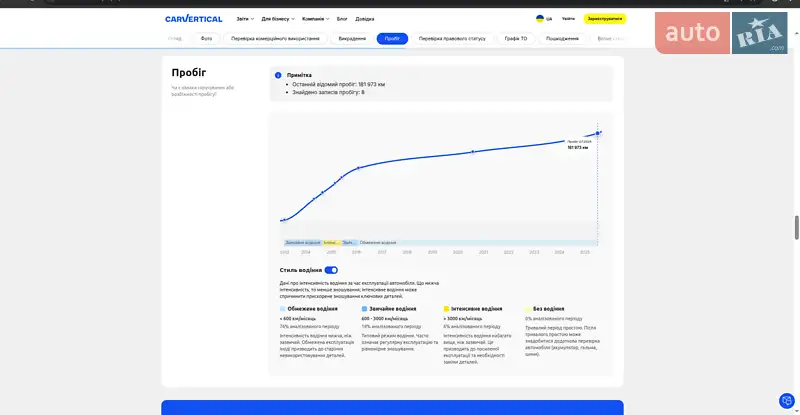Open the Блог page
This screenshot has height=415, width=800.
tap(342, 18)
